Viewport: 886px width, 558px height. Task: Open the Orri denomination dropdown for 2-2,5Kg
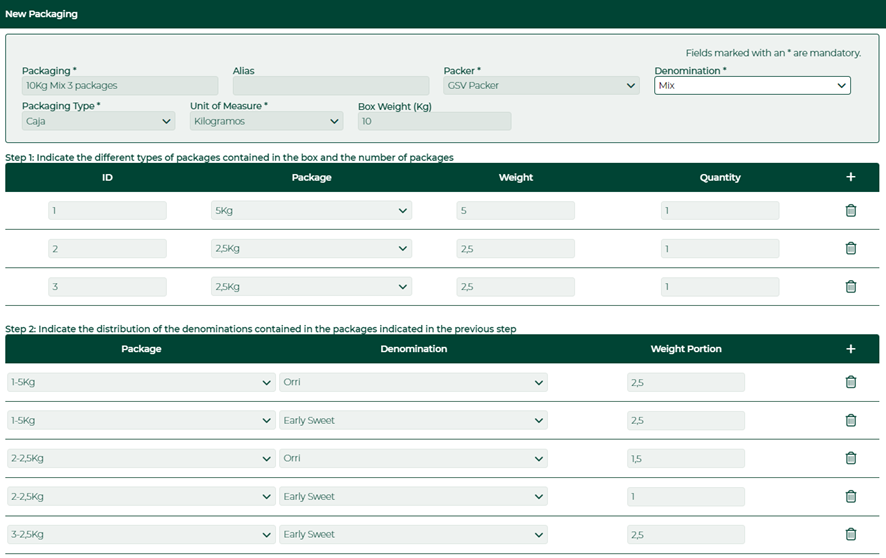tap(413, 458)
